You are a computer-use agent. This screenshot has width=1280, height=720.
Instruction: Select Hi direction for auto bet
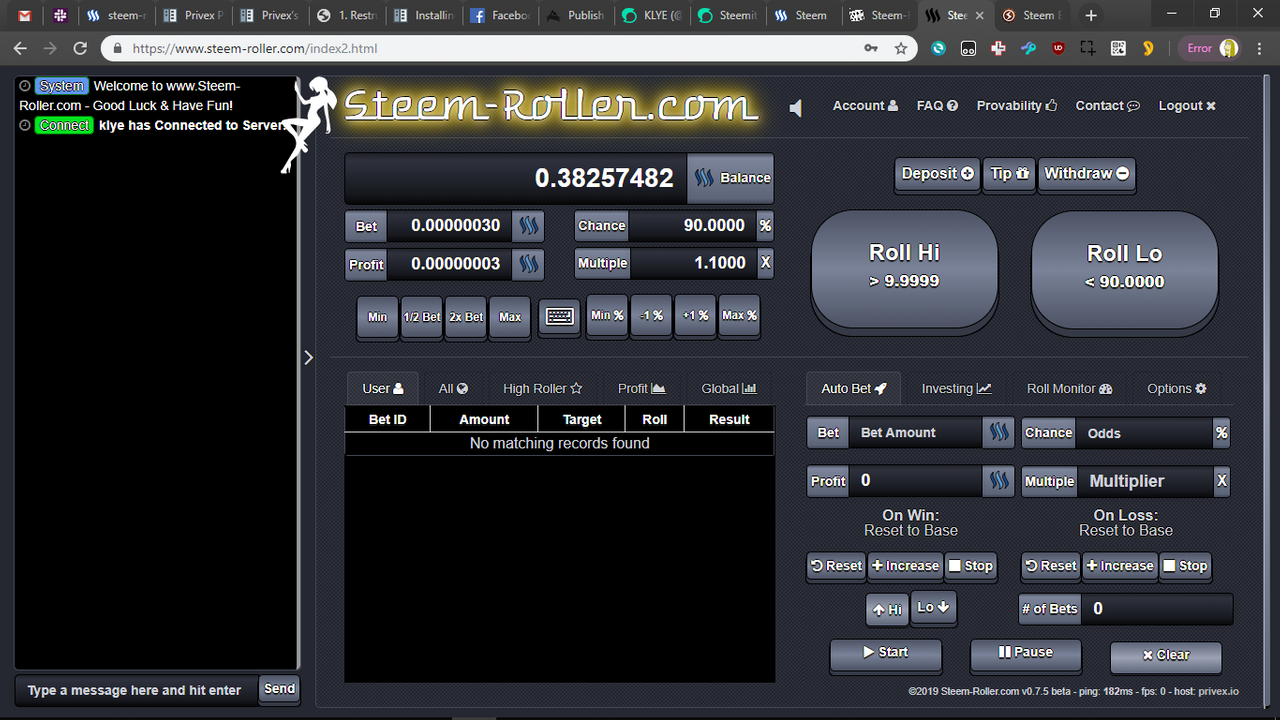coord(887,609)
